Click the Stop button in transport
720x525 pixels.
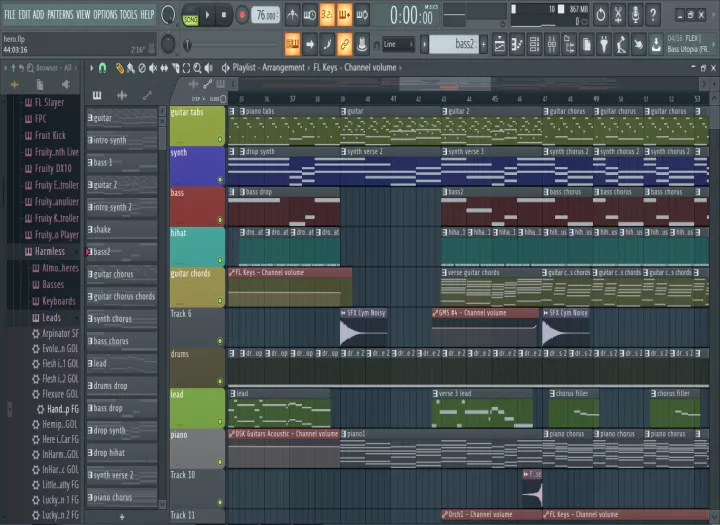(224, 15)
